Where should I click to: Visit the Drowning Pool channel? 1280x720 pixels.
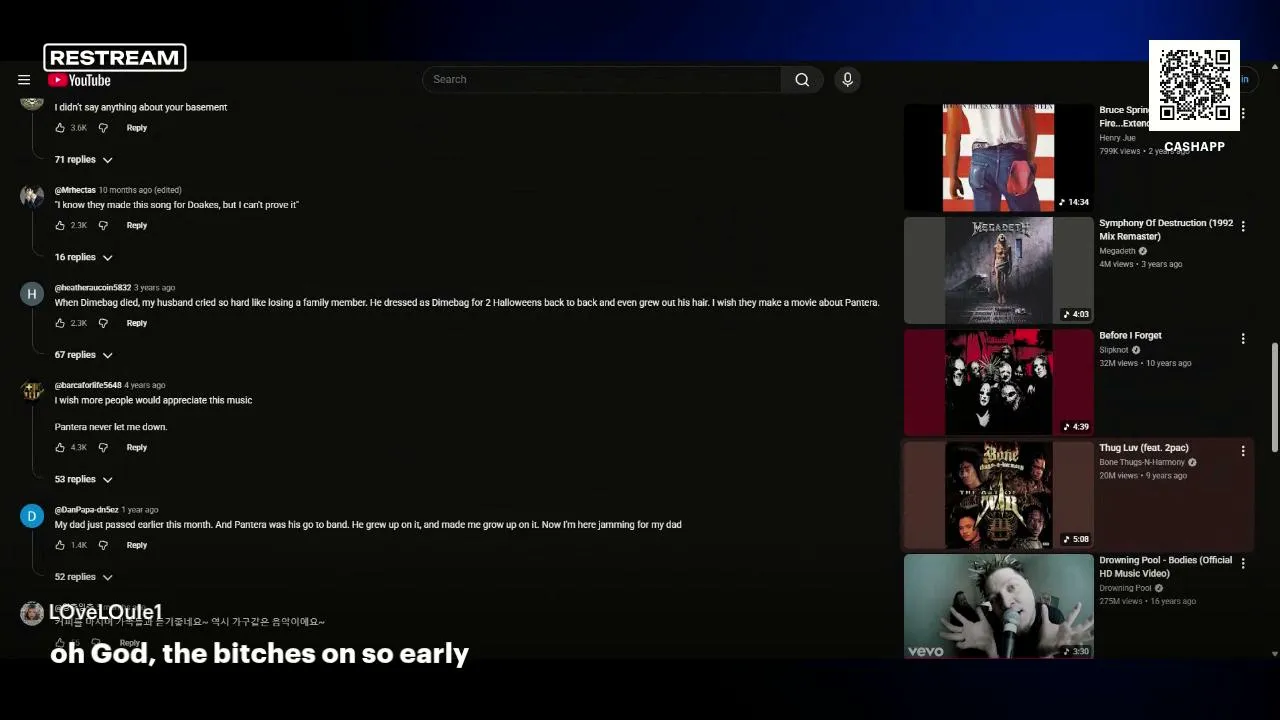click(x=1125, y=588)
